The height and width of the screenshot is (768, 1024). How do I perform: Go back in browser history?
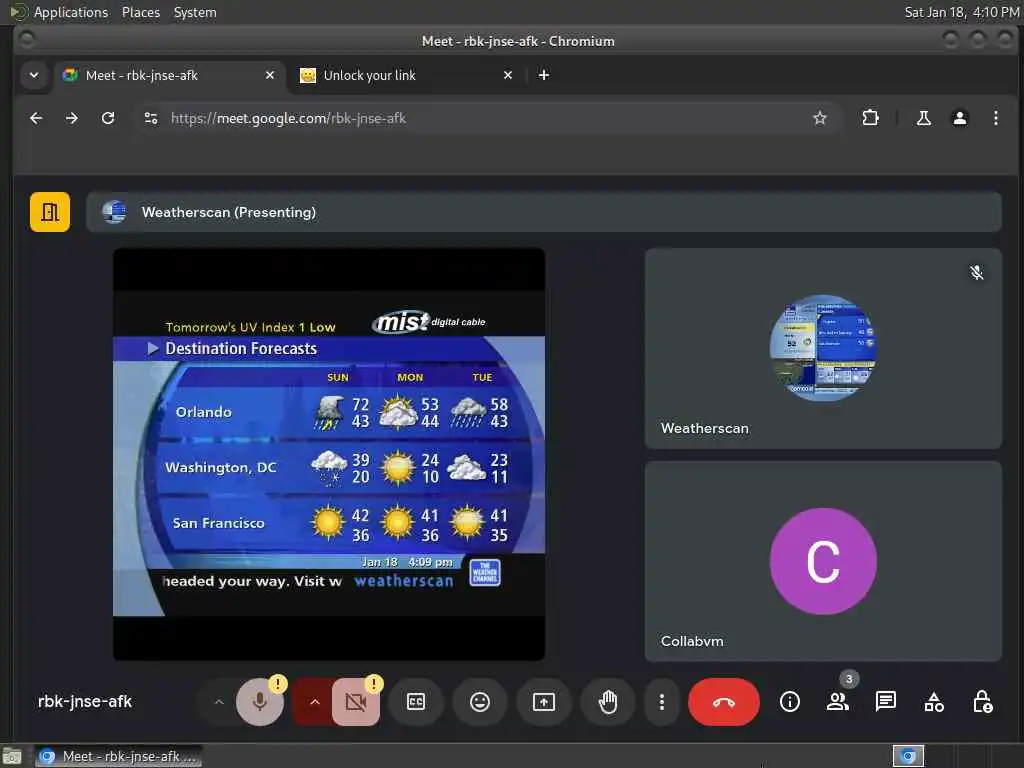pos(37,118)
